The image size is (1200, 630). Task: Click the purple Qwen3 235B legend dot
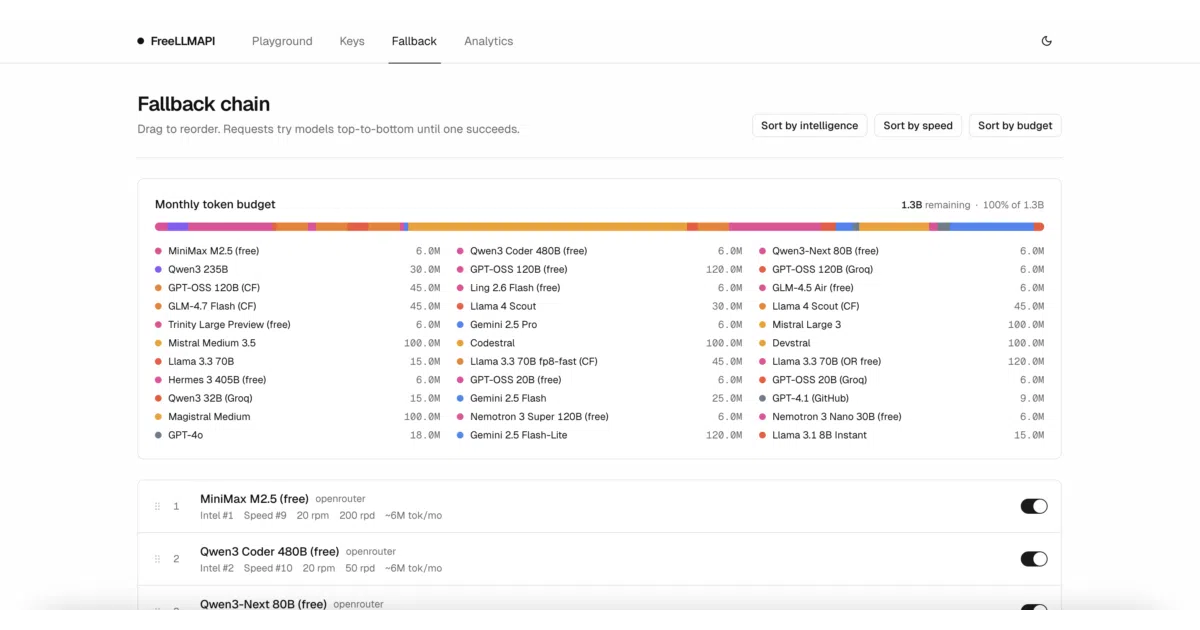(158, 269)
